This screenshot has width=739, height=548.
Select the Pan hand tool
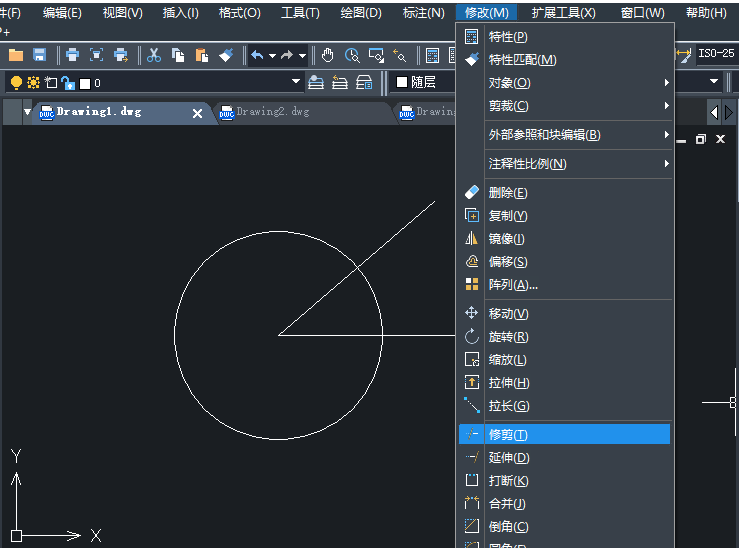(328, 55)
